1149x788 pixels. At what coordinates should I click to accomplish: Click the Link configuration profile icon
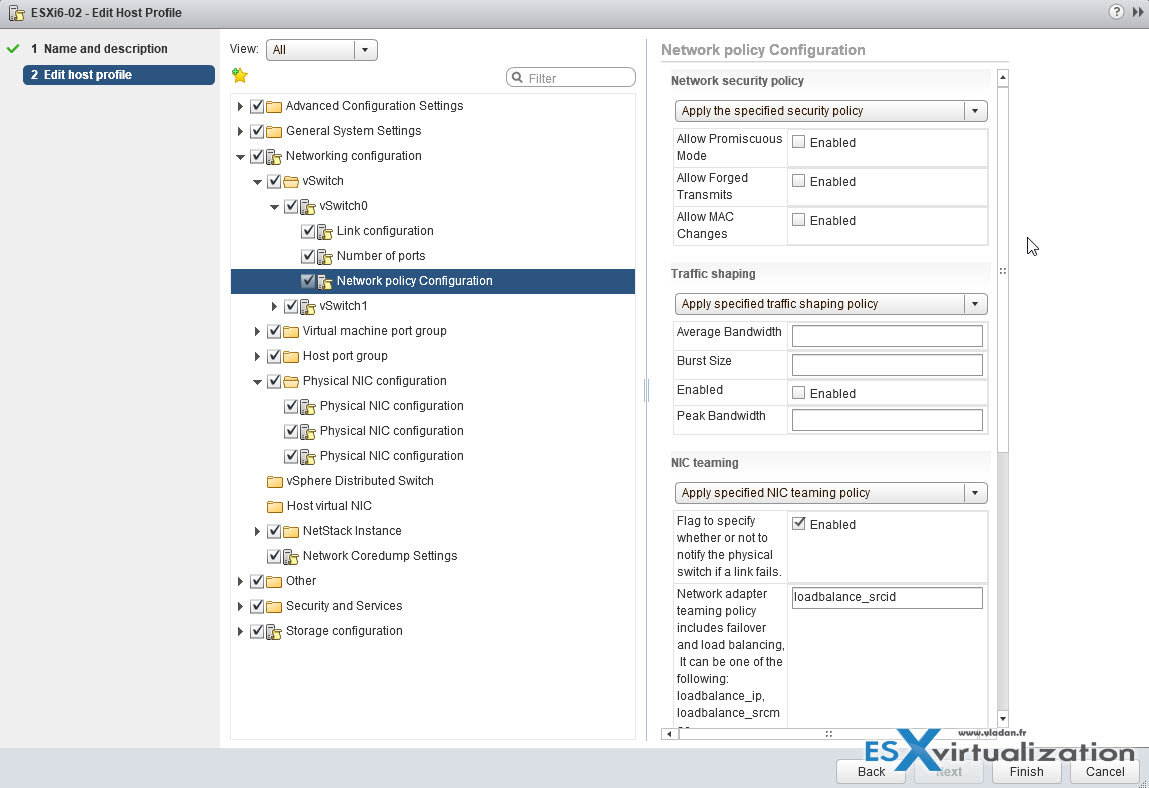(x=325, y=232)
